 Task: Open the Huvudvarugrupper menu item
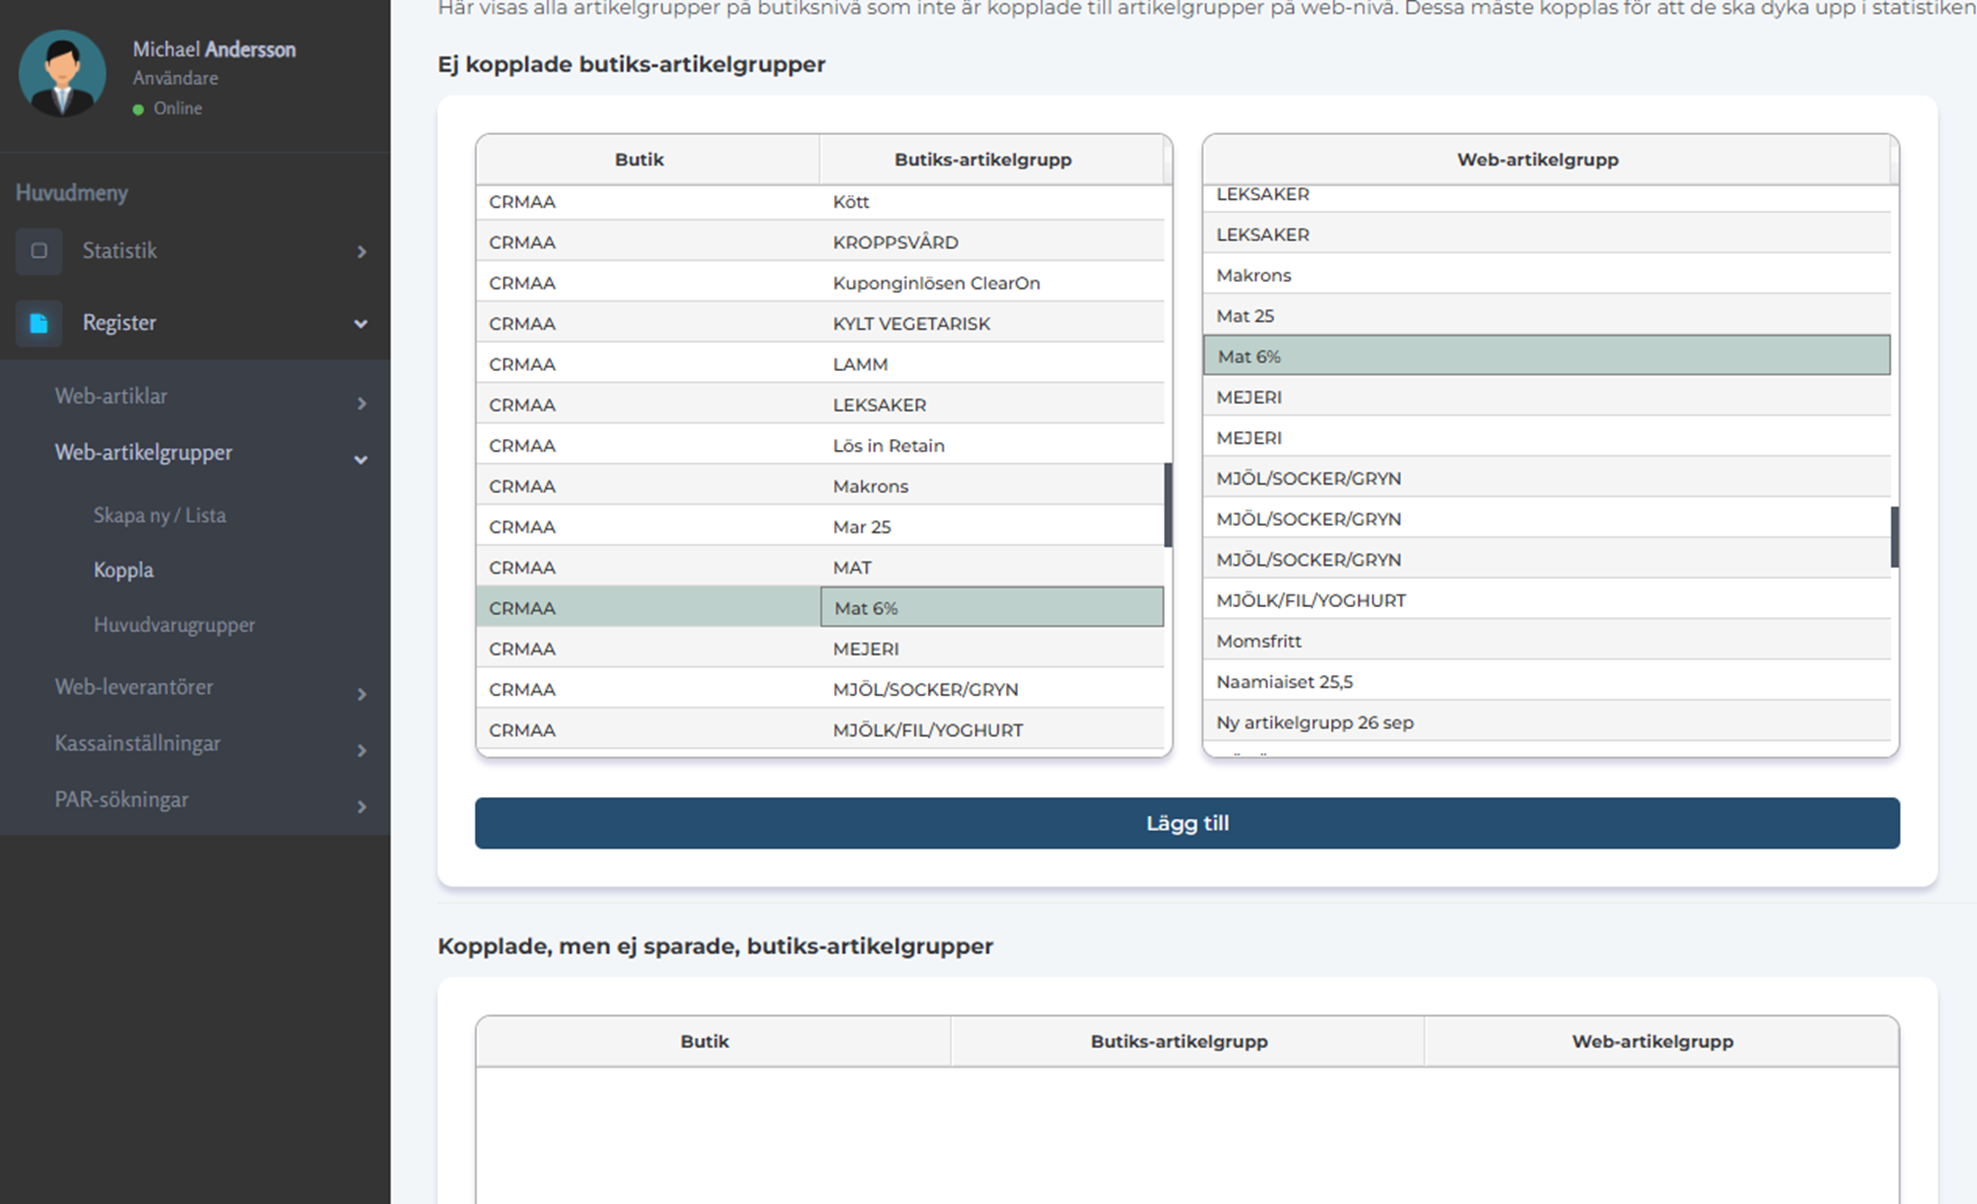pos(174,625)
